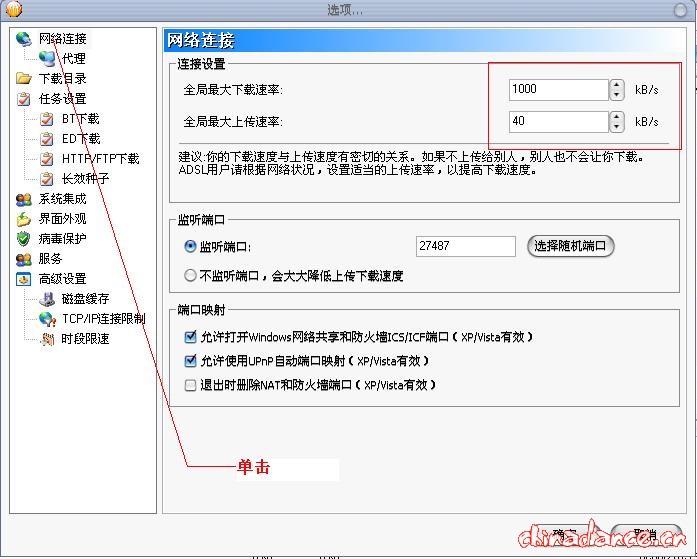The height and width of the screenshot is (559, 697).
Task: Click the 病毒保护 shield icon
Action: coord(23,239)
